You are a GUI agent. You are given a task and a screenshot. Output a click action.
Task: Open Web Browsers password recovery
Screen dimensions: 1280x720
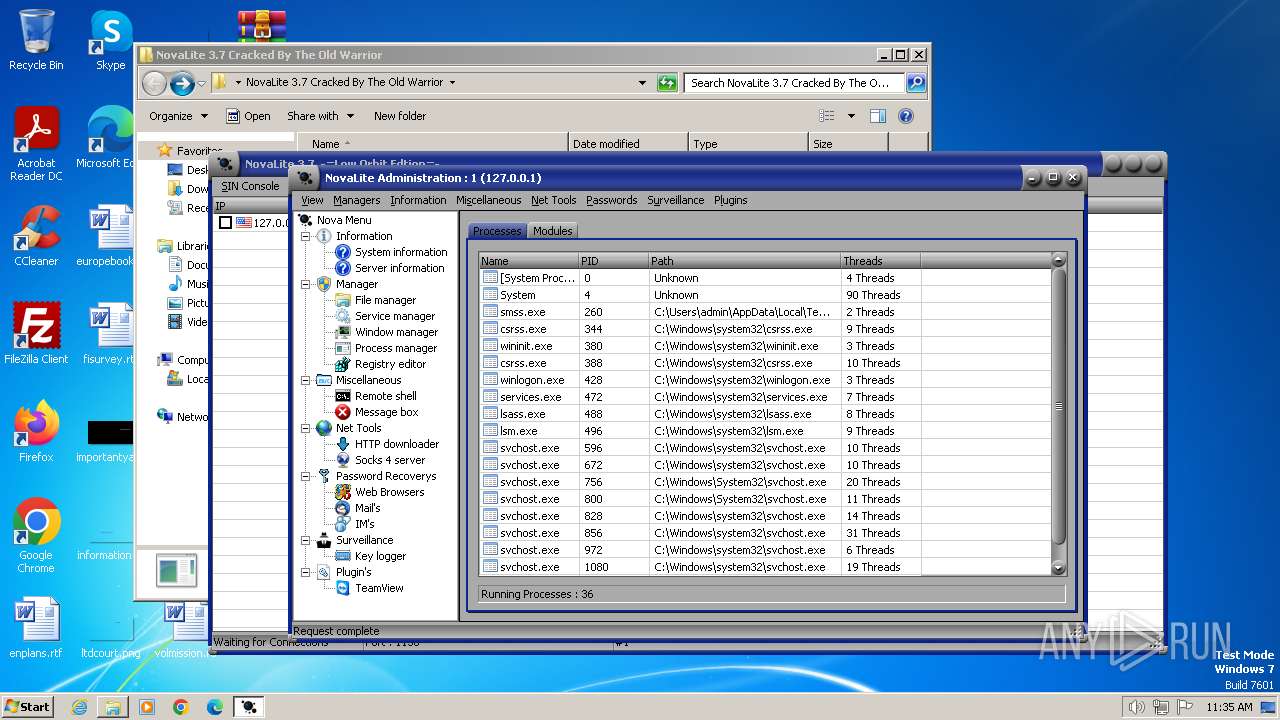click(x=389, y=492)
